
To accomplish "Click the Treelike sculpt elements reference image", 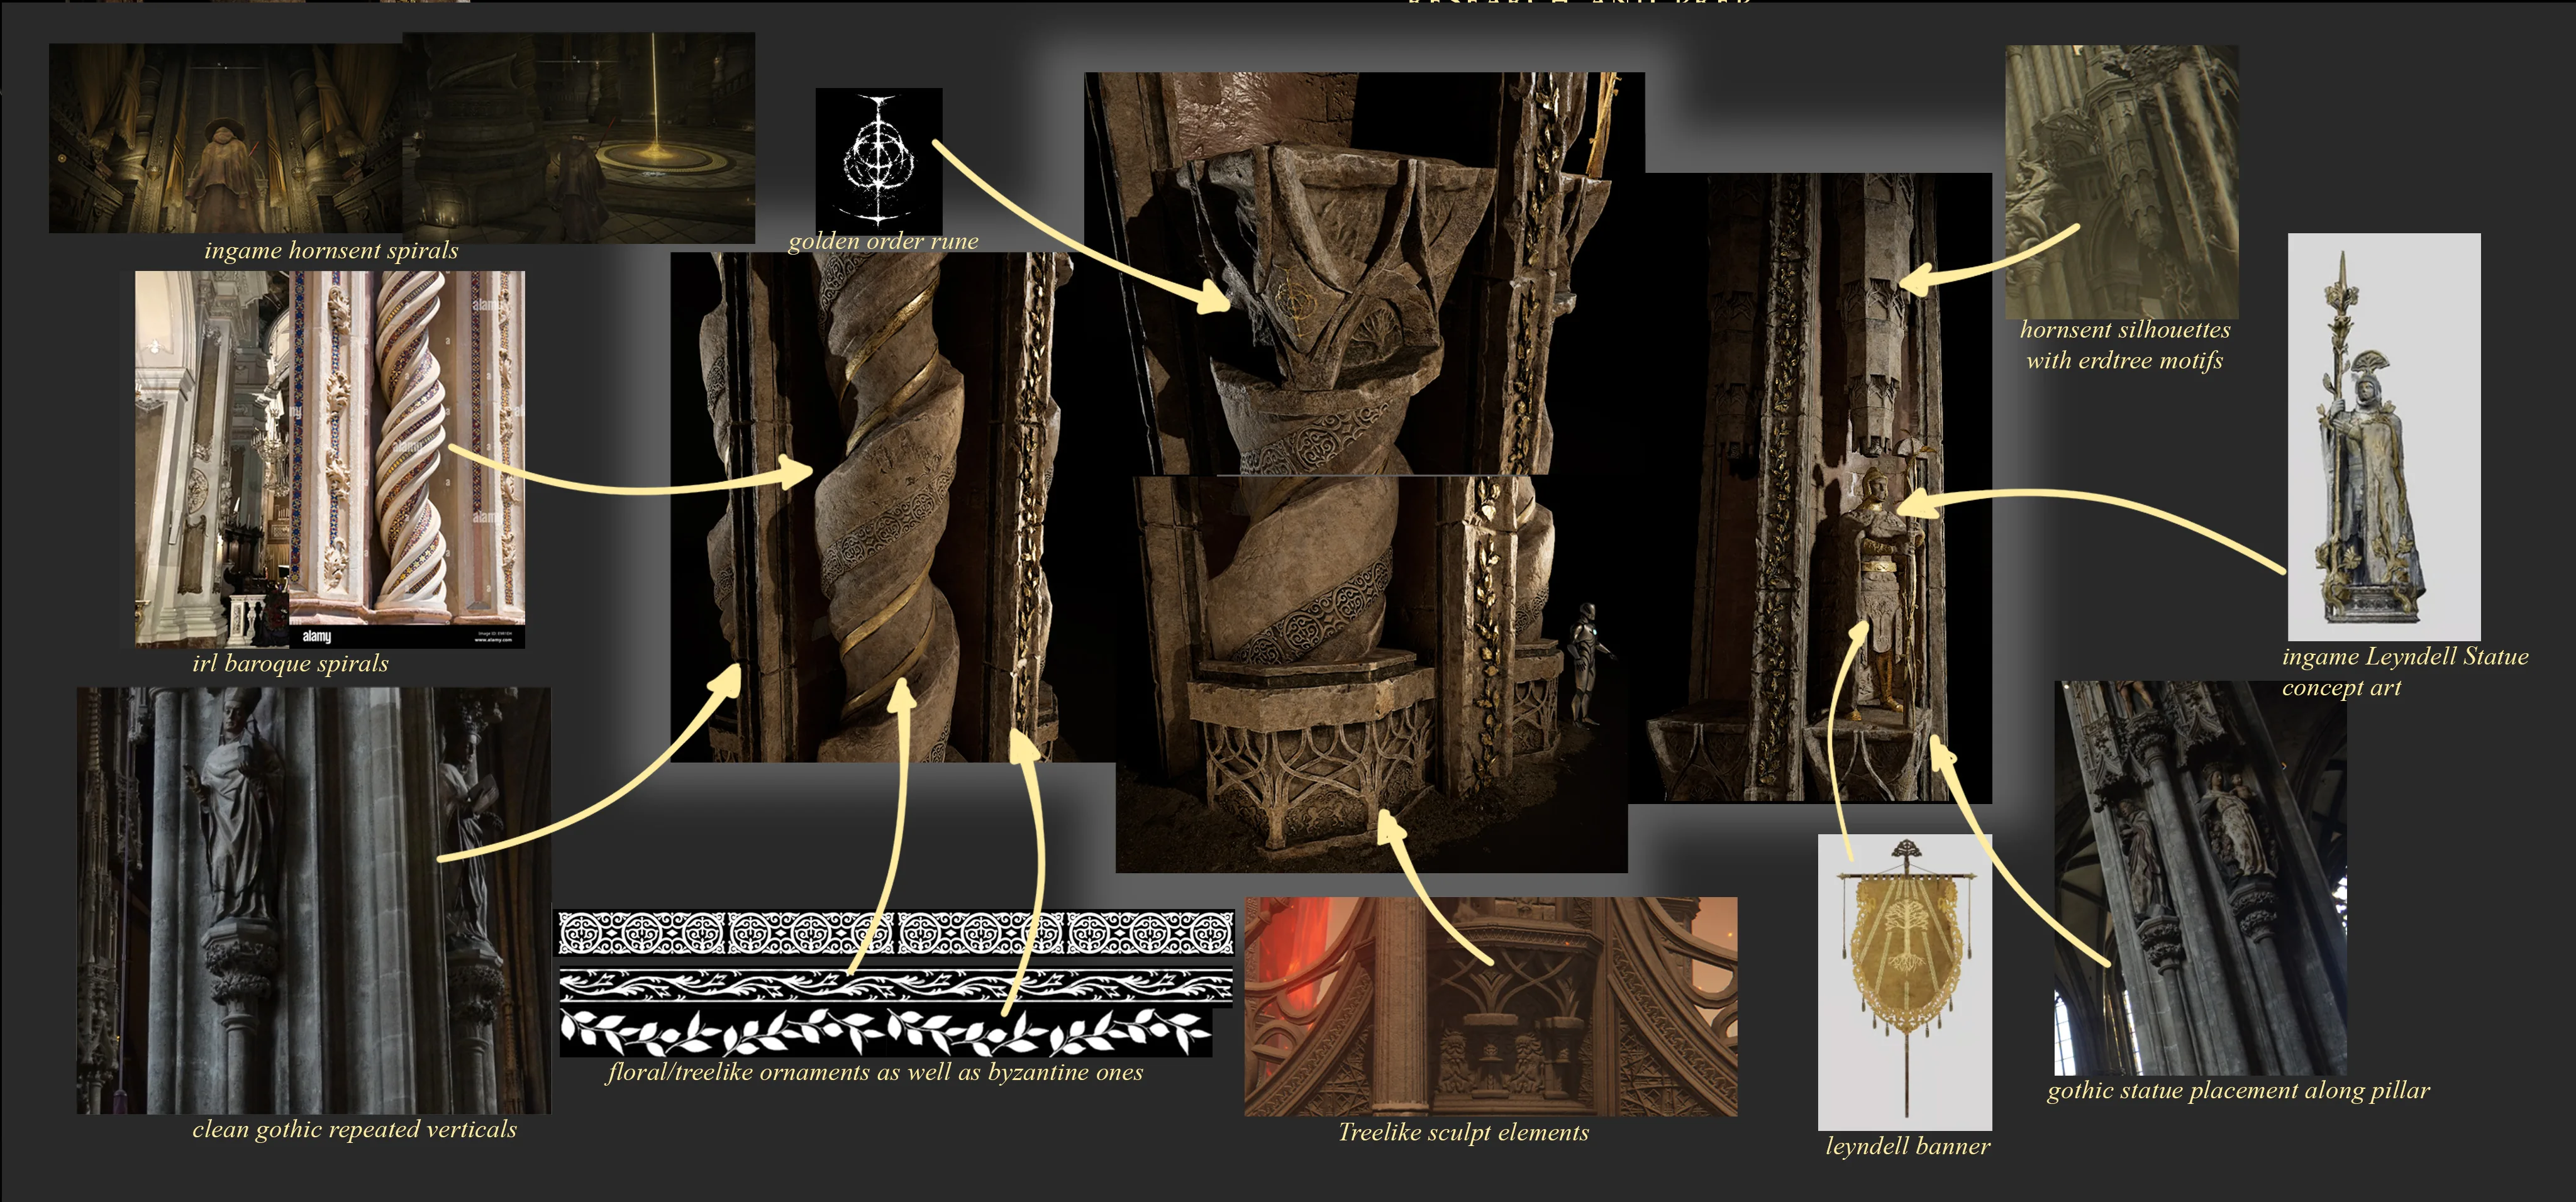I will [x=1490, y=1006].
